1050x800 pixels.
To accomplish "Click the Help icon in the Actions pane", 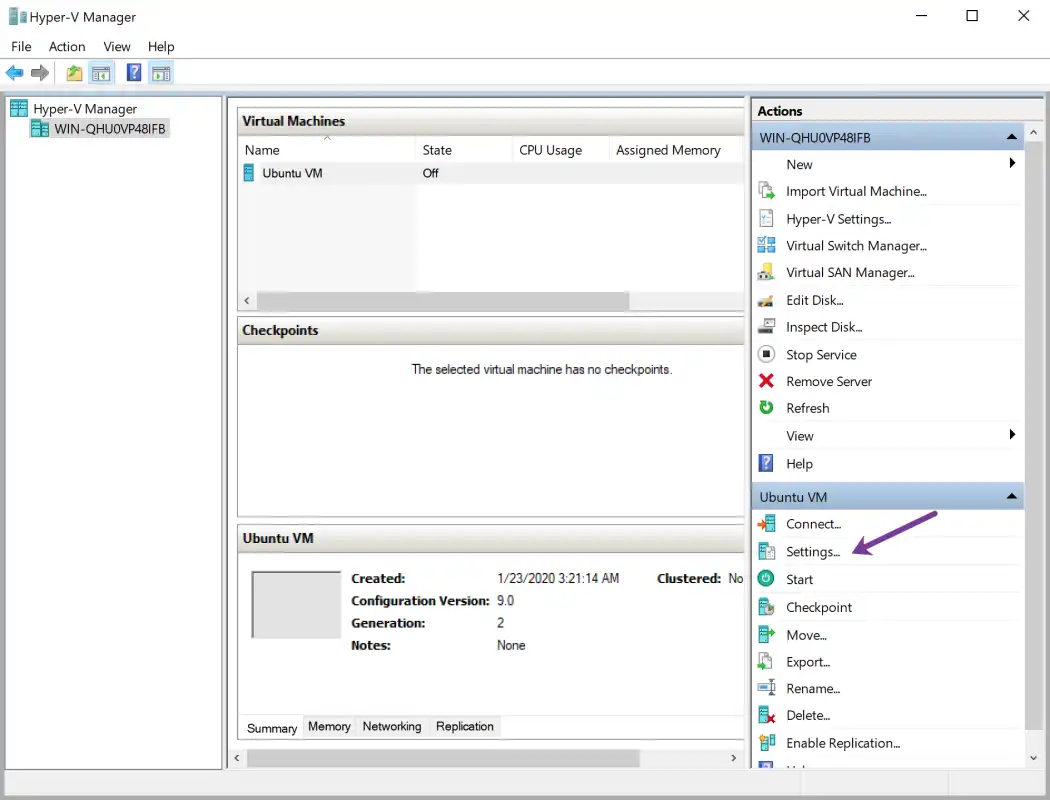I will tap(766, 463).
